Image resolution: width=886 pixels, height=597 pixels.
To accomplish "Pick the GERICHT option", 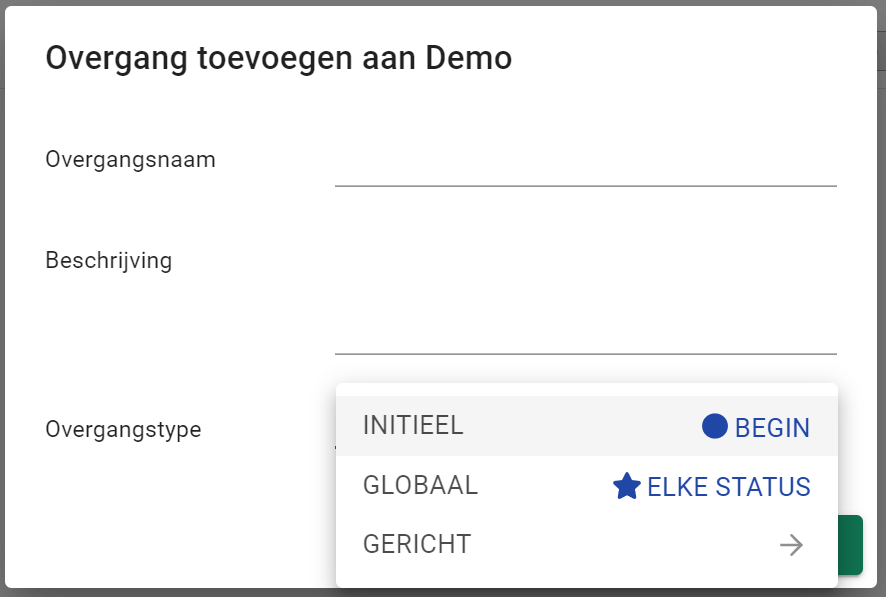I will point(417,545).
